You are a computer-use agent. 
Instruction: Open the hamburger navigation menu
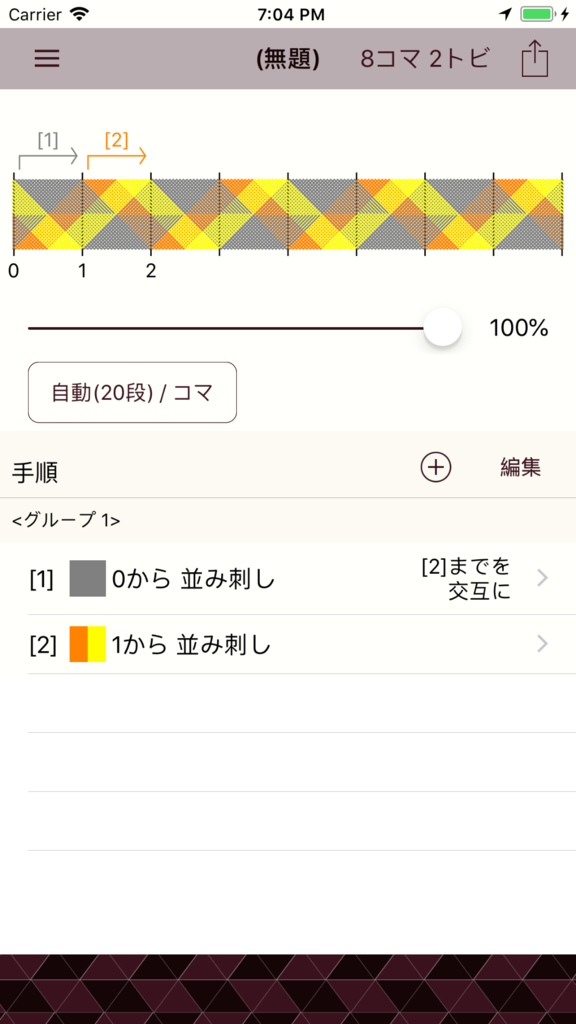[44, 59]
